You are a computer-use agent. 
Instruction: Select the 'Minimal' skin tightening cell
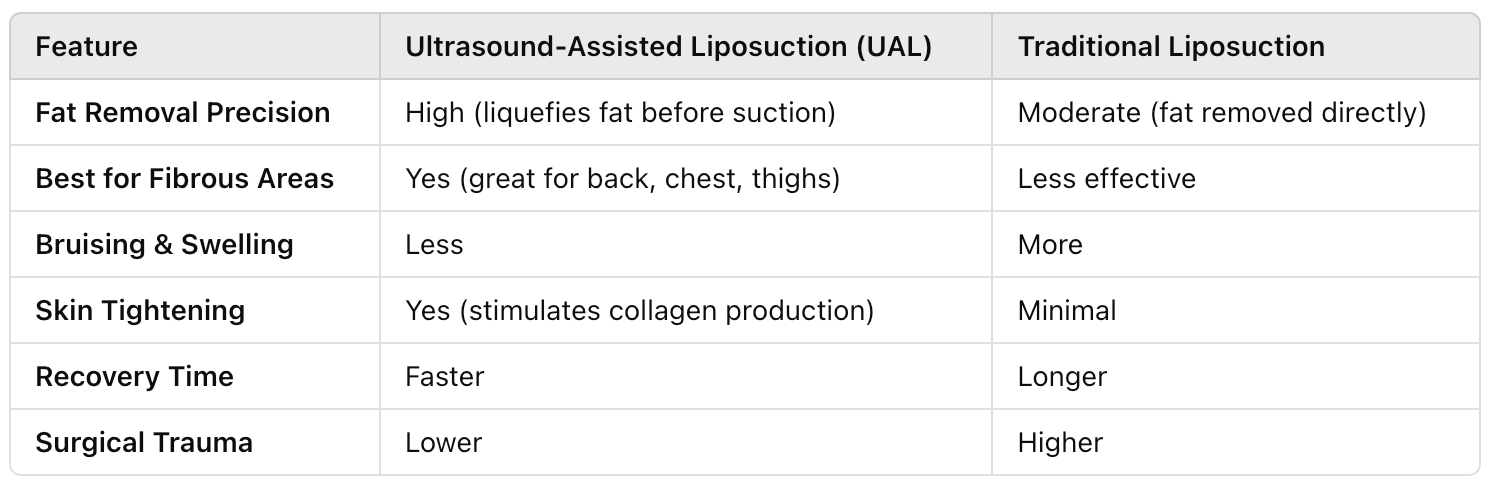point(1067,310)
